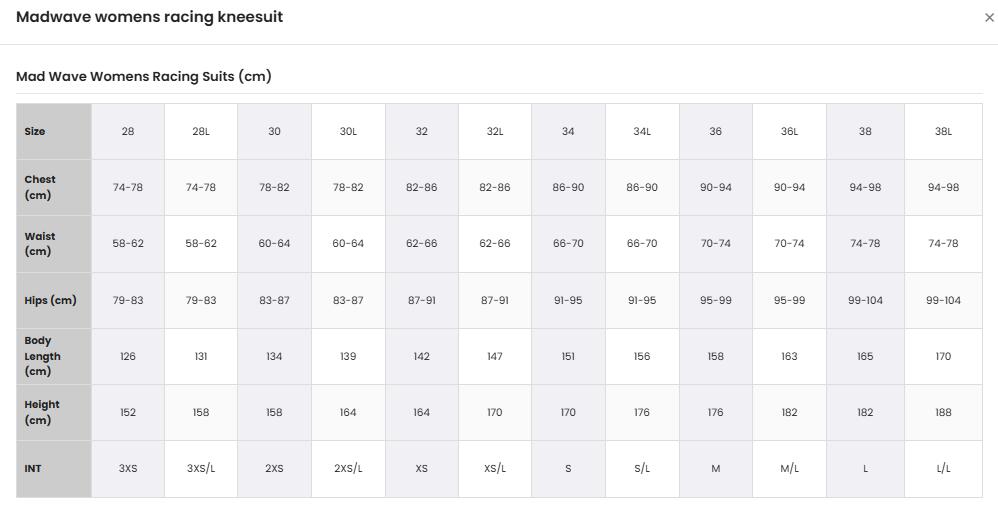Select the L/L international size cell
Image resolution: width=998 pixels, height=513 pixels.
tap(943, 469)
